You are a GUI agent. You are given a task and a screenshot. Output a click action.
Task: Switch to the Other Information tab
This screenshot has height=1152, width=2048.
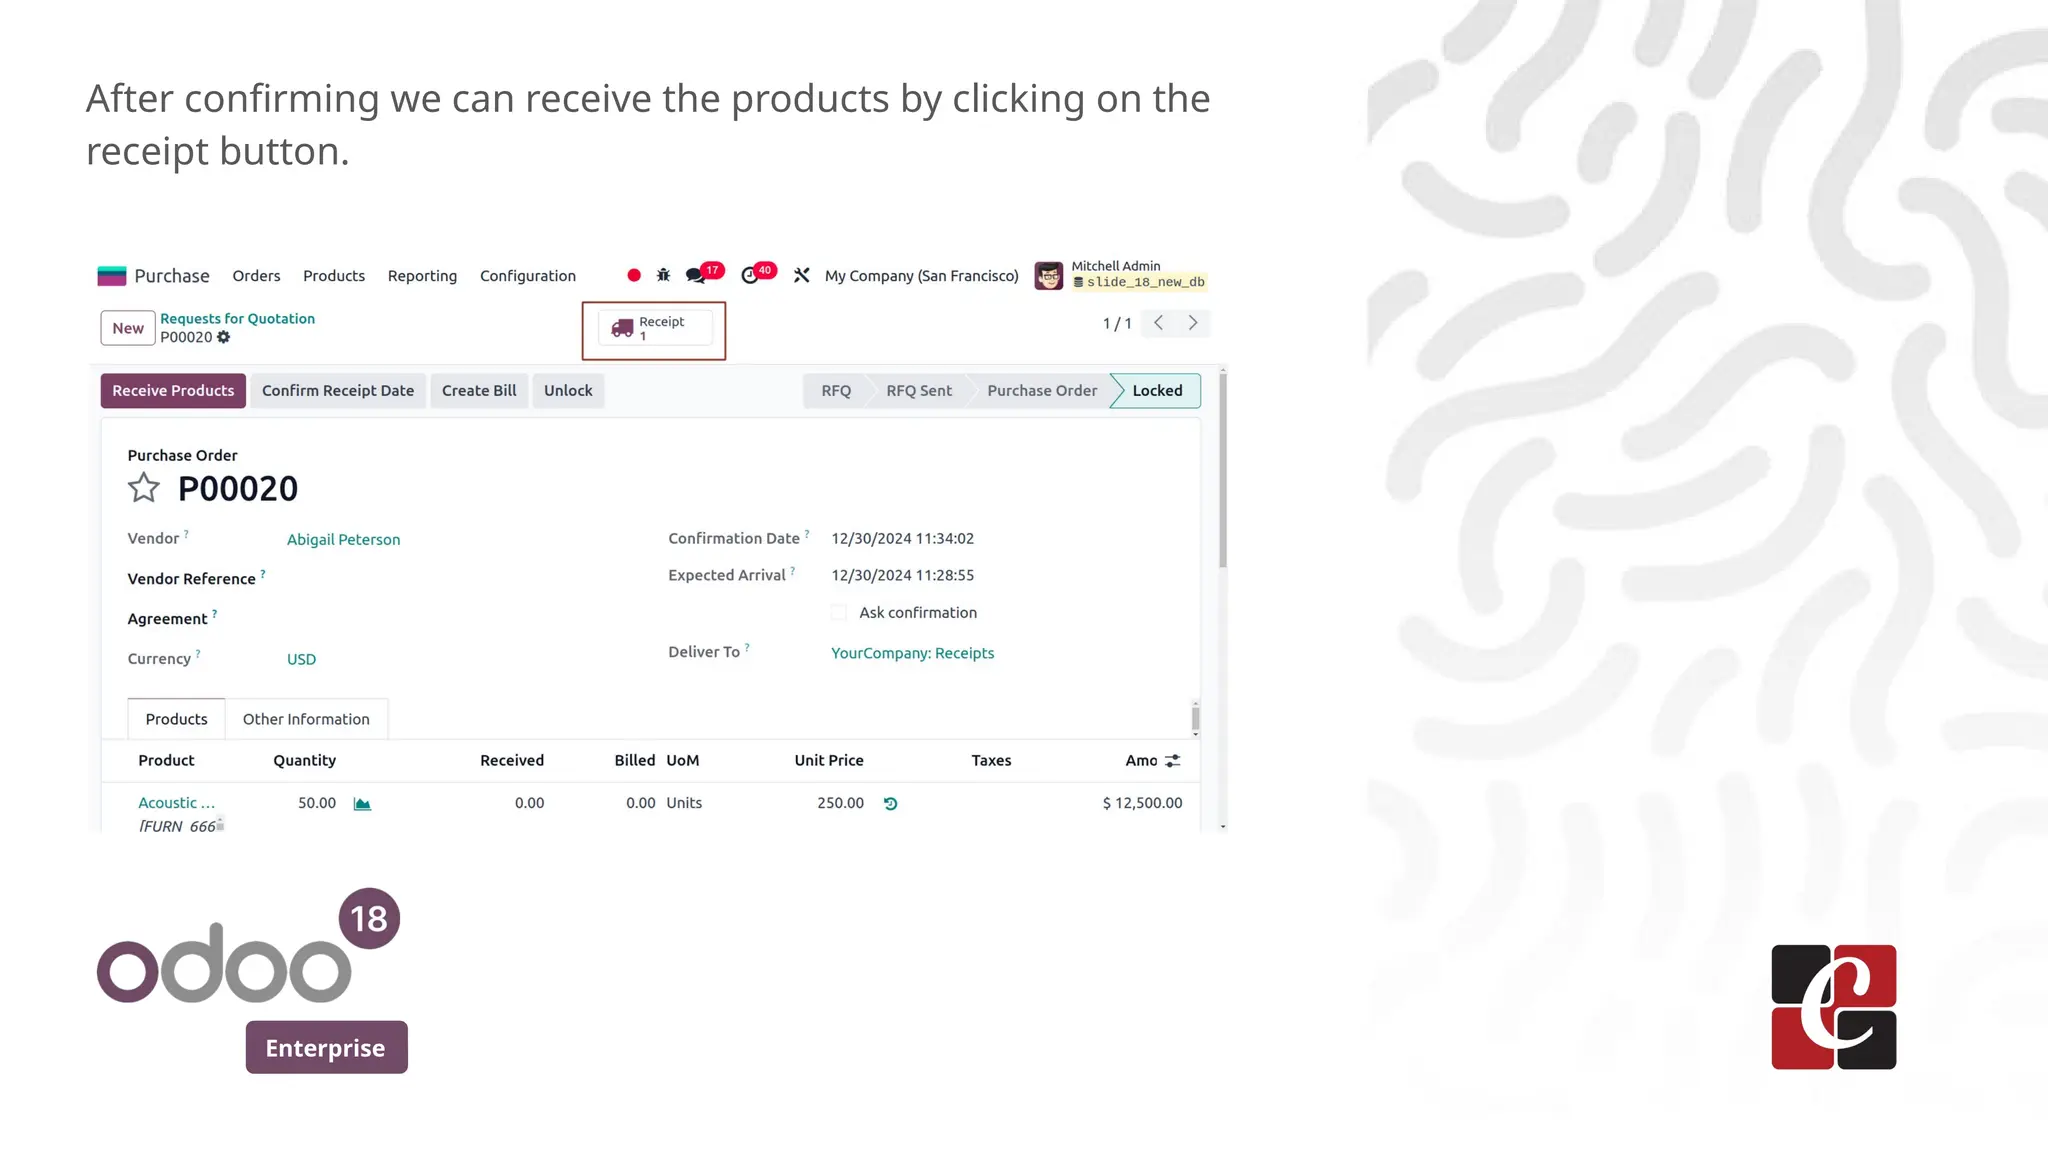[306, 719]
